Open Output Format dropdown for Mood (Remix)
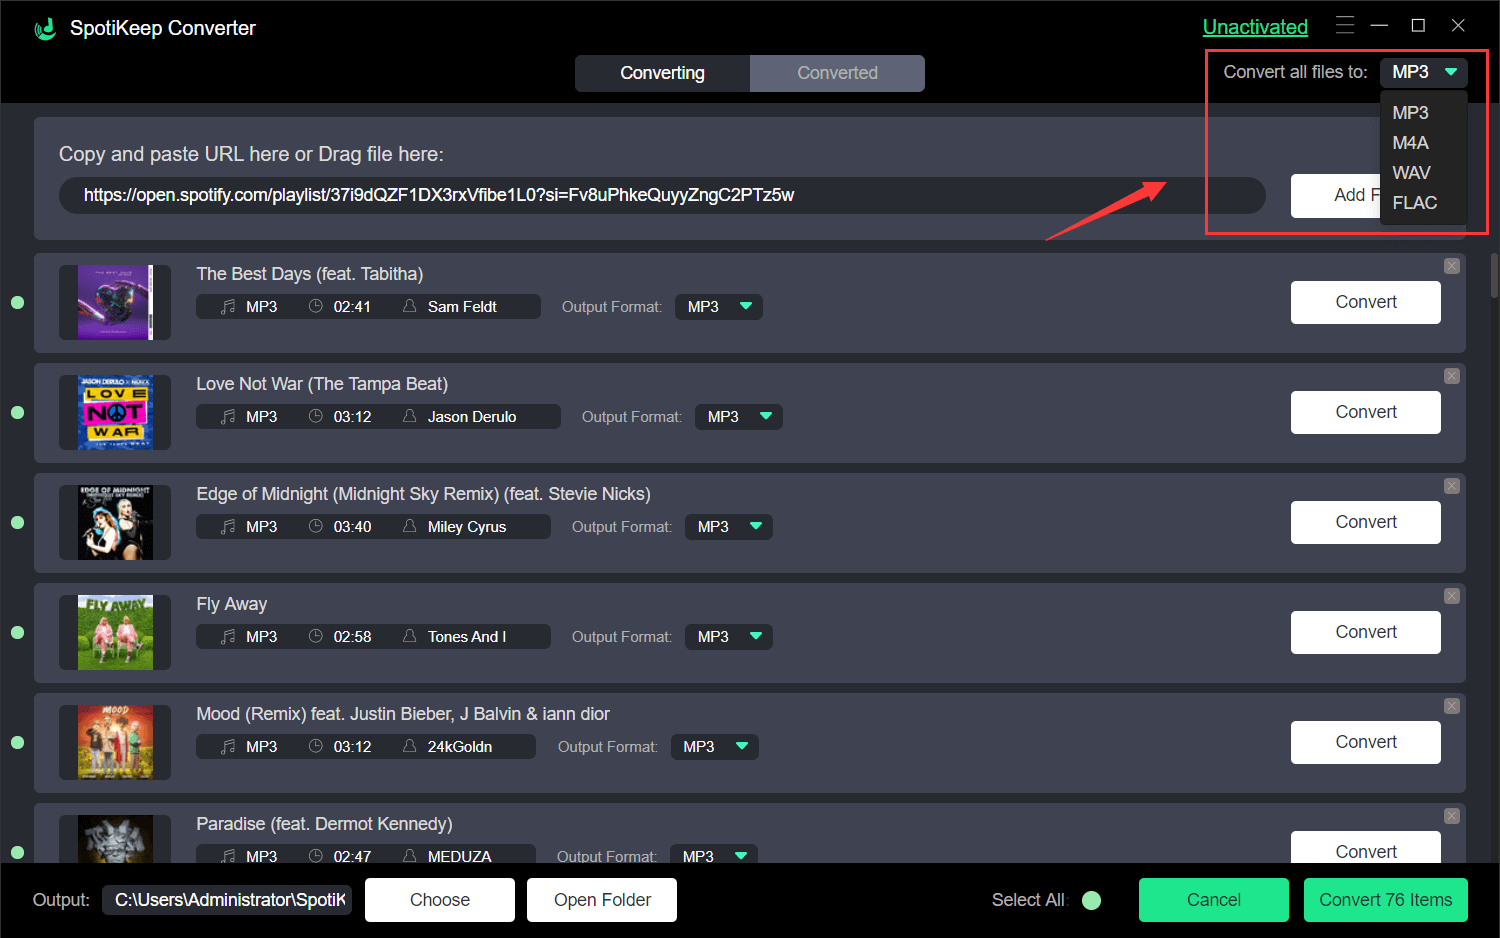 [714, 747]
